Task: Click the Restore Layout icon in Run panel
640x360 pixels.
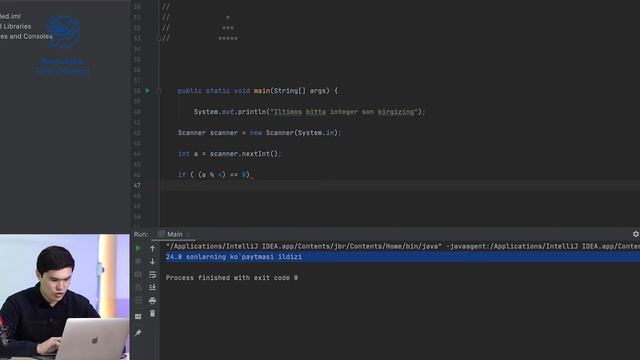Action: (x=138, y=316)
